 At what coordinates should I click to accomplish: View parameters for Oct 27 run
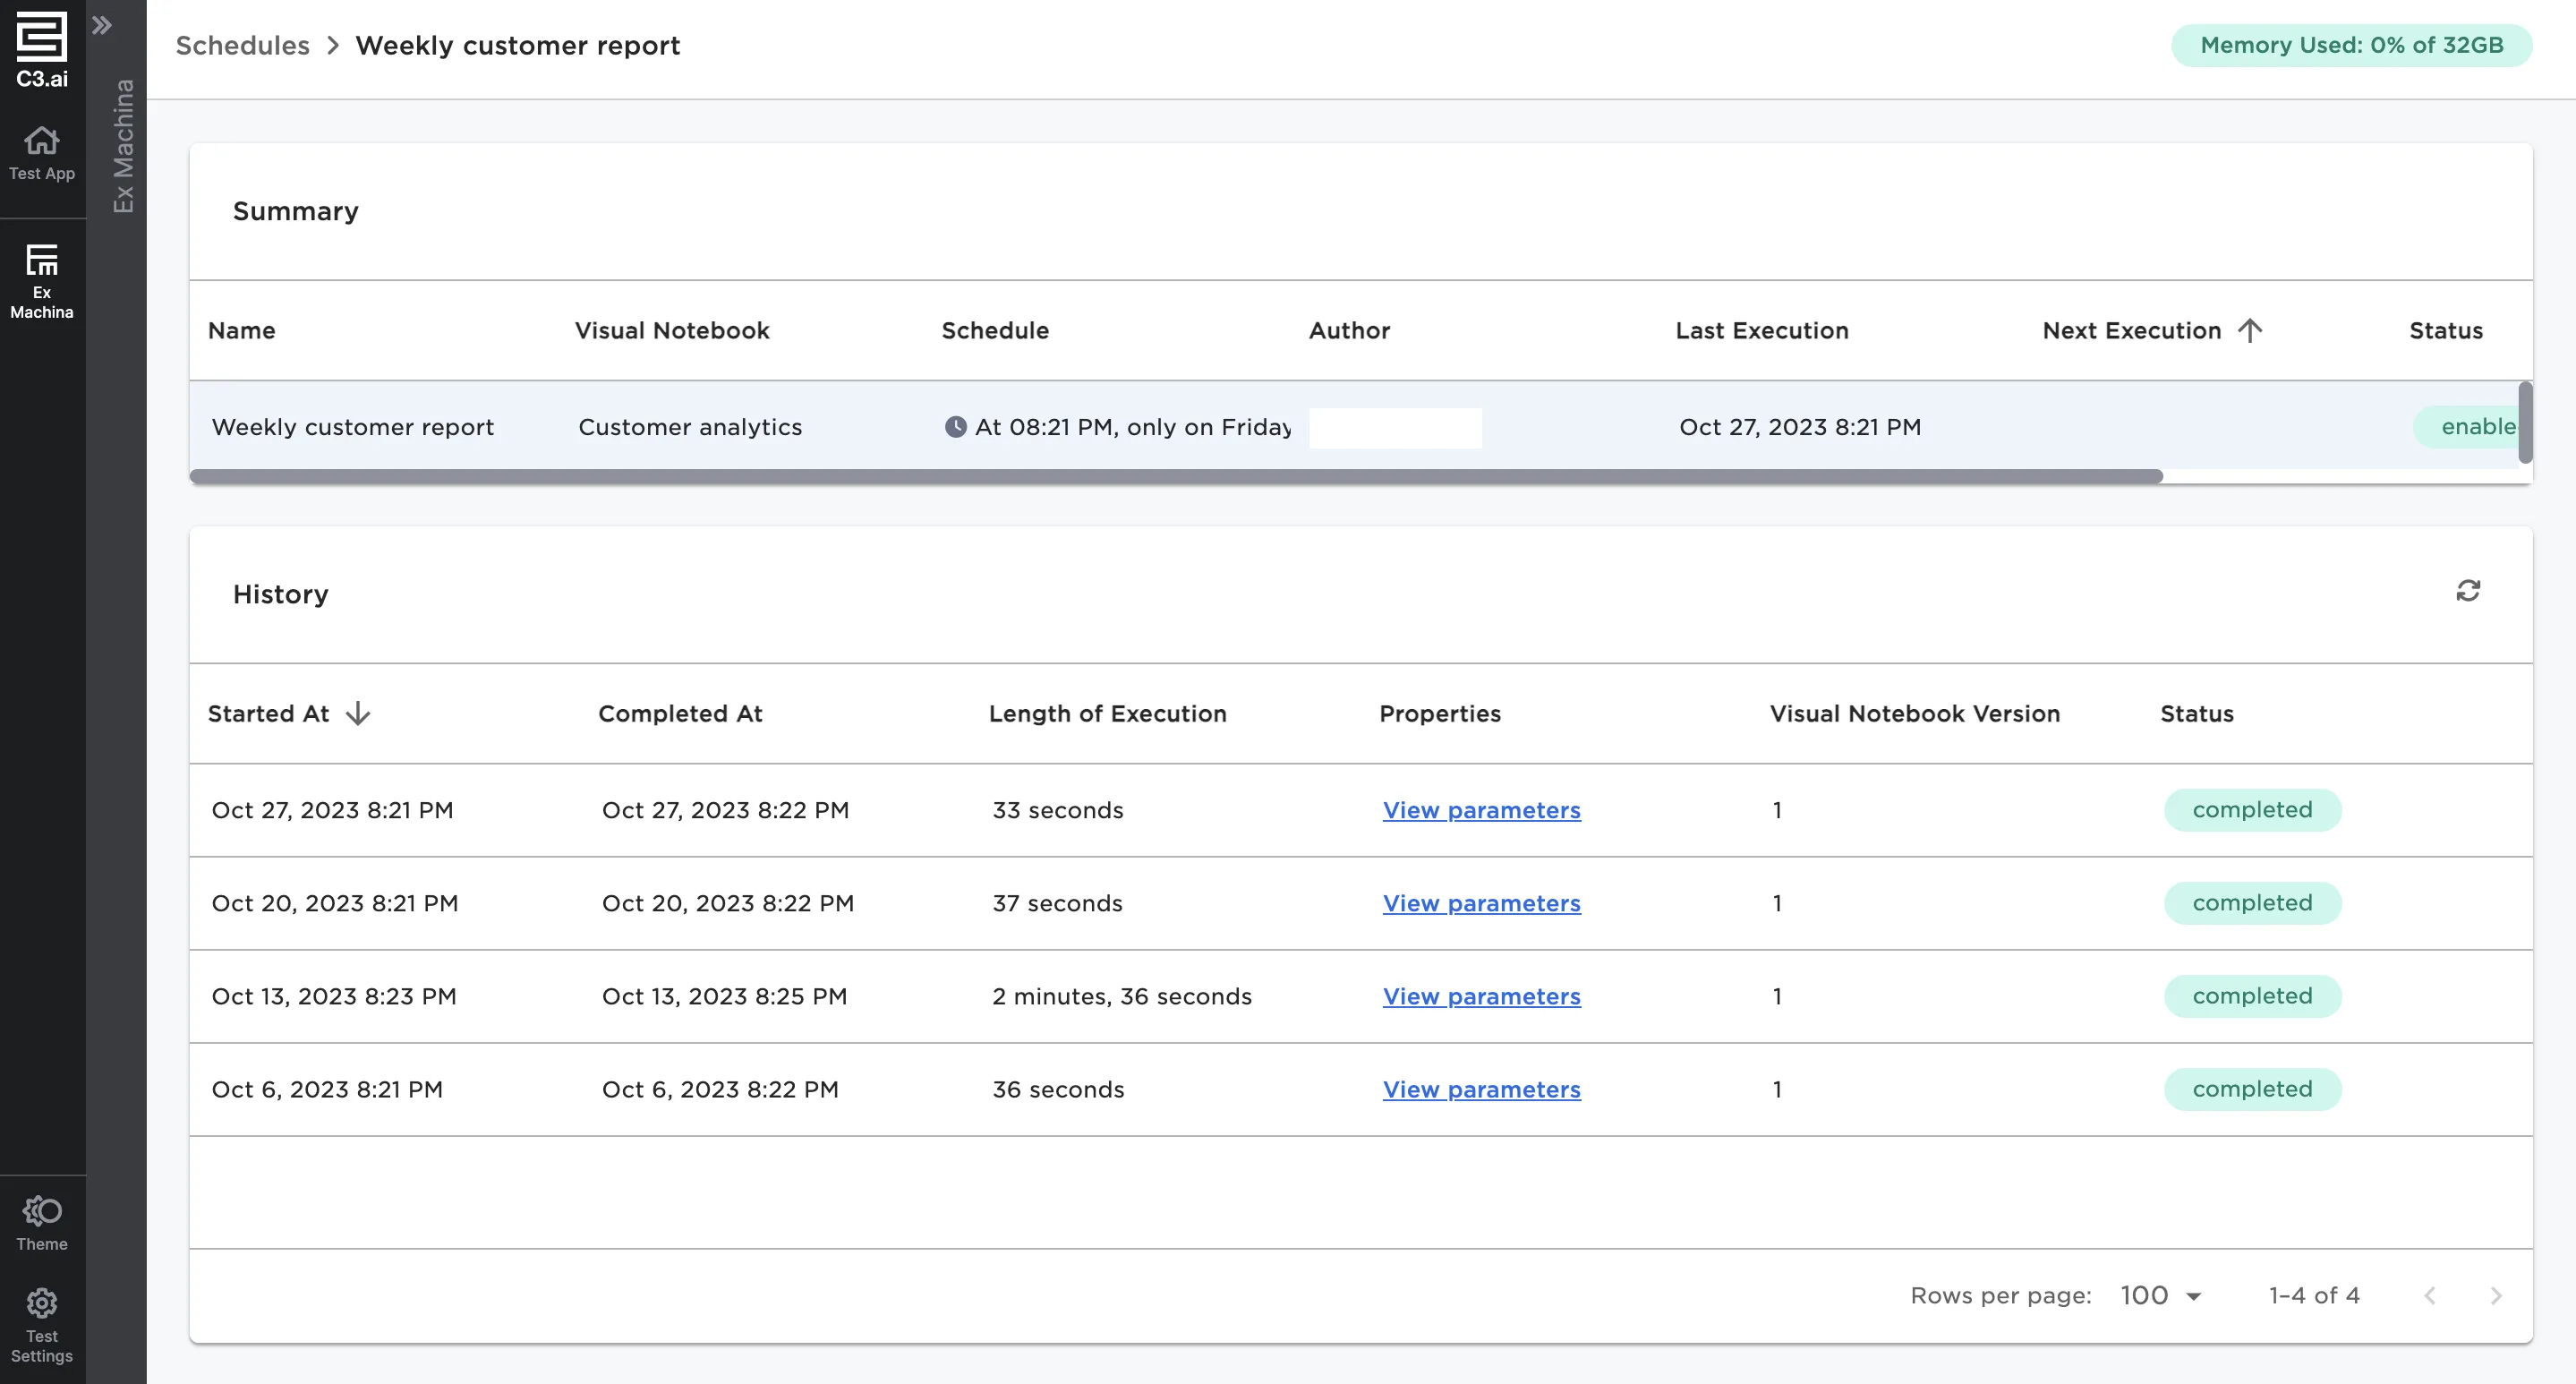[x=1481, y=811]
